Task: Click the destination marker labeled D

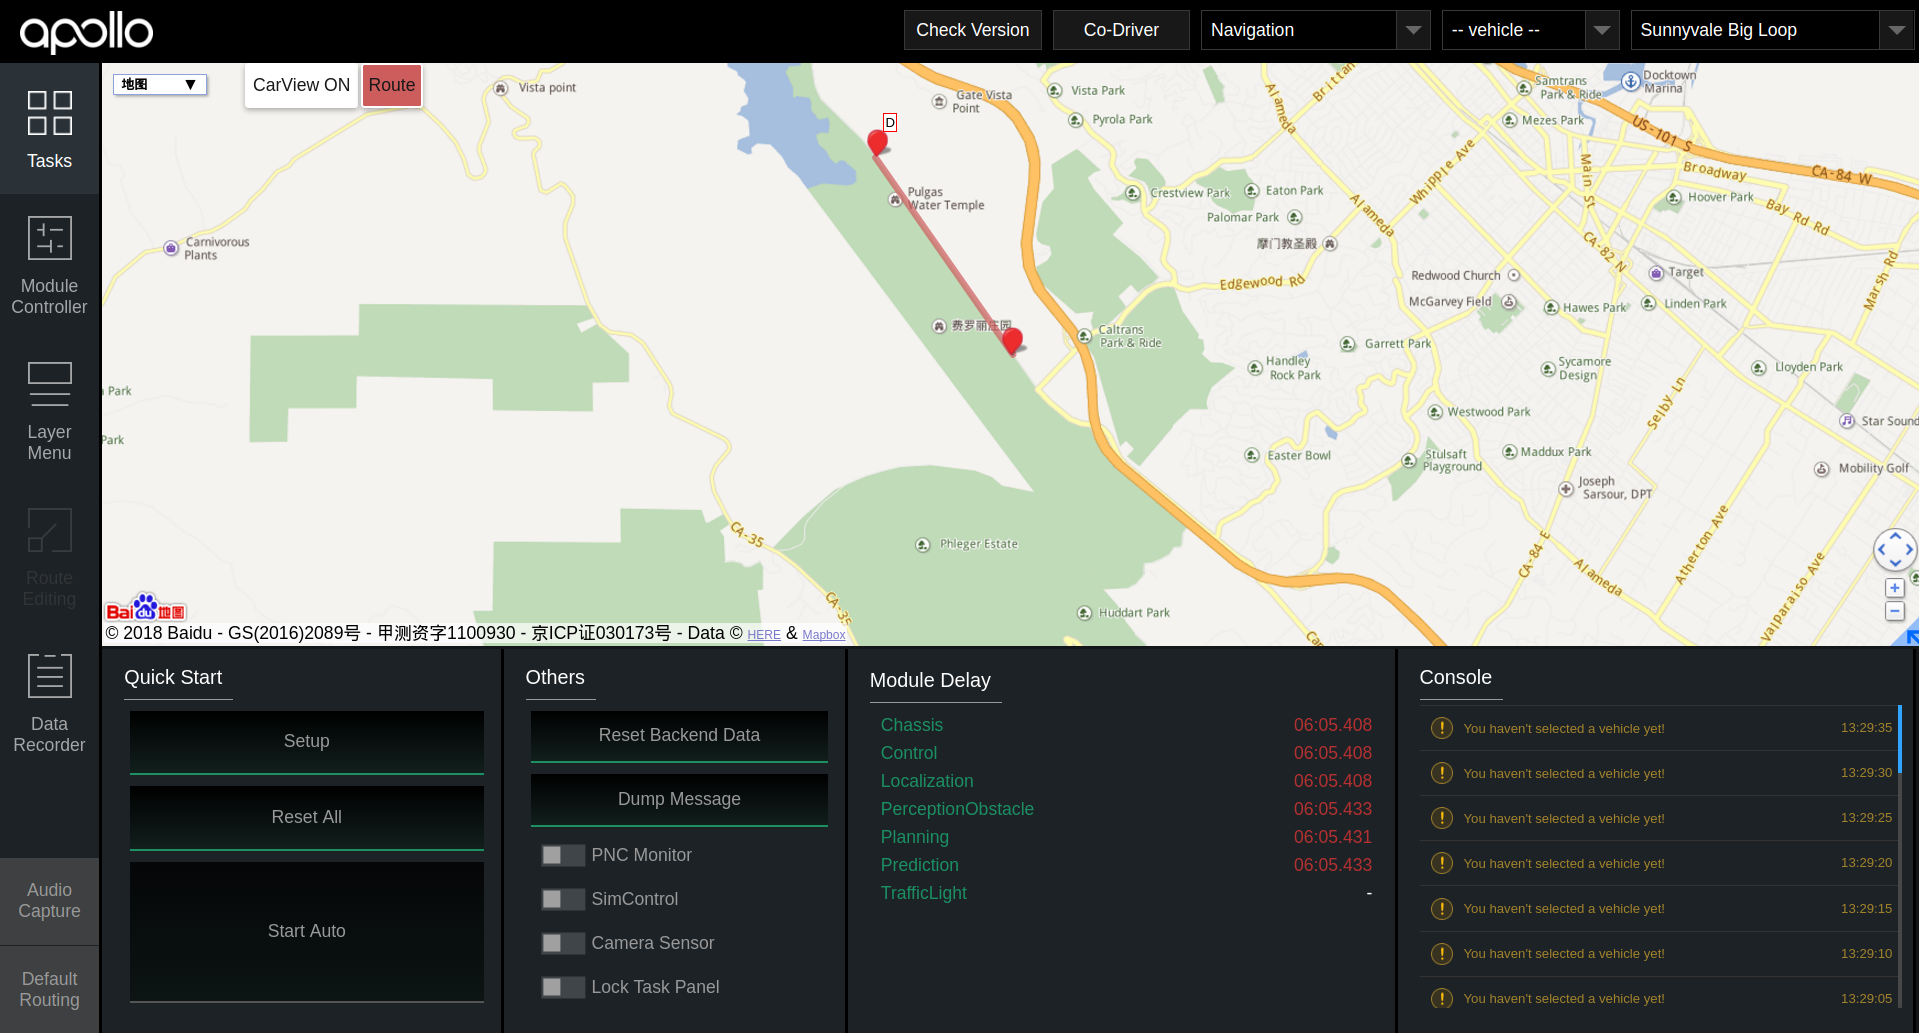Action: point(878,142)
